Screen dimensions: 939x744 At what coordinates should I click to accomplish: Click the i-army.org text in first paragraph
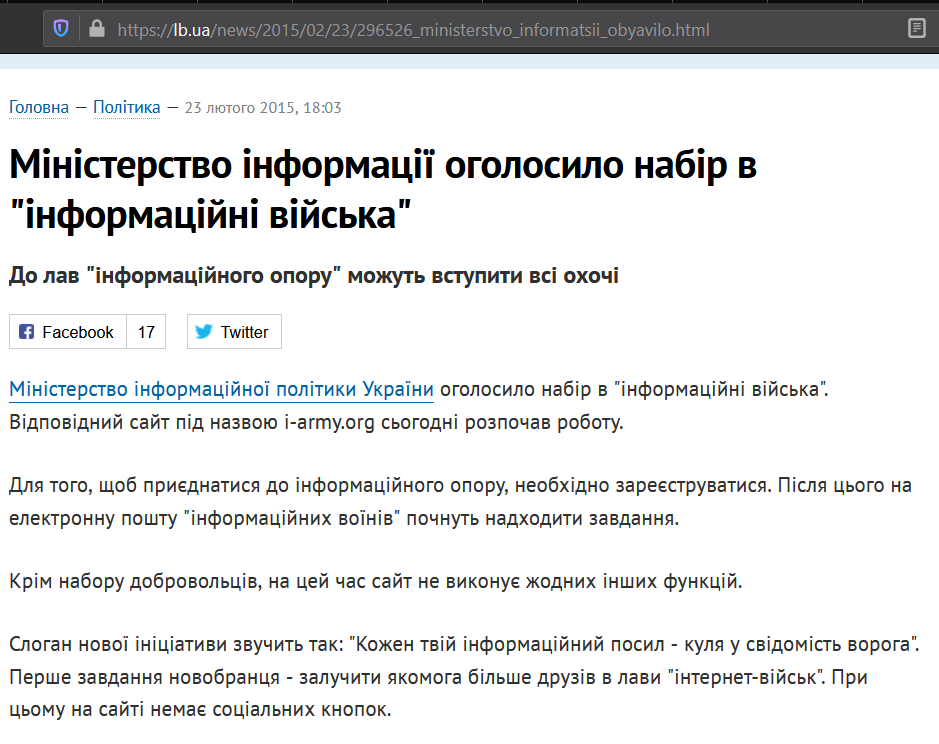[x=329, y=422]
